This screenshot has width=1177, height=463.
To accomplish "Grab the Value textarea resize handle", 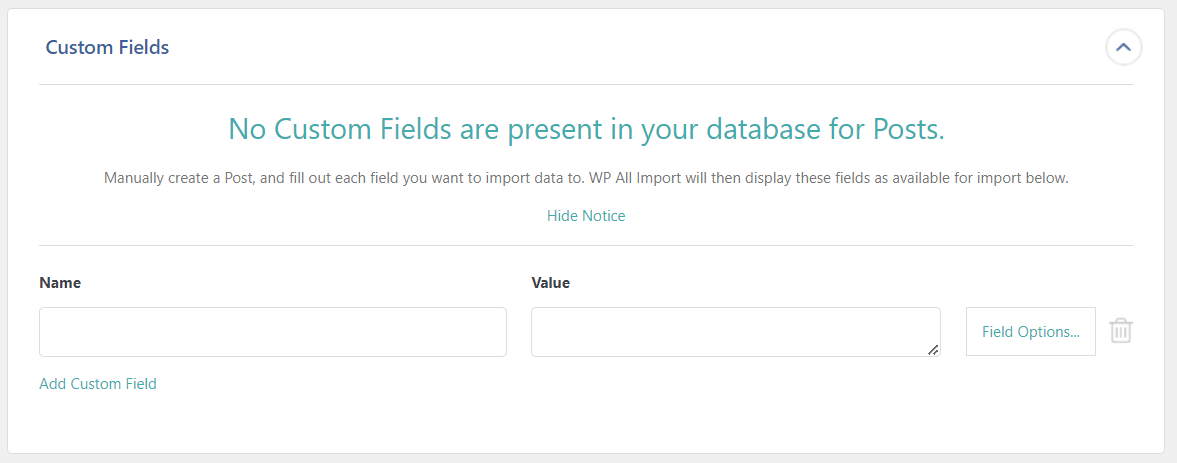I will (934, 350).
